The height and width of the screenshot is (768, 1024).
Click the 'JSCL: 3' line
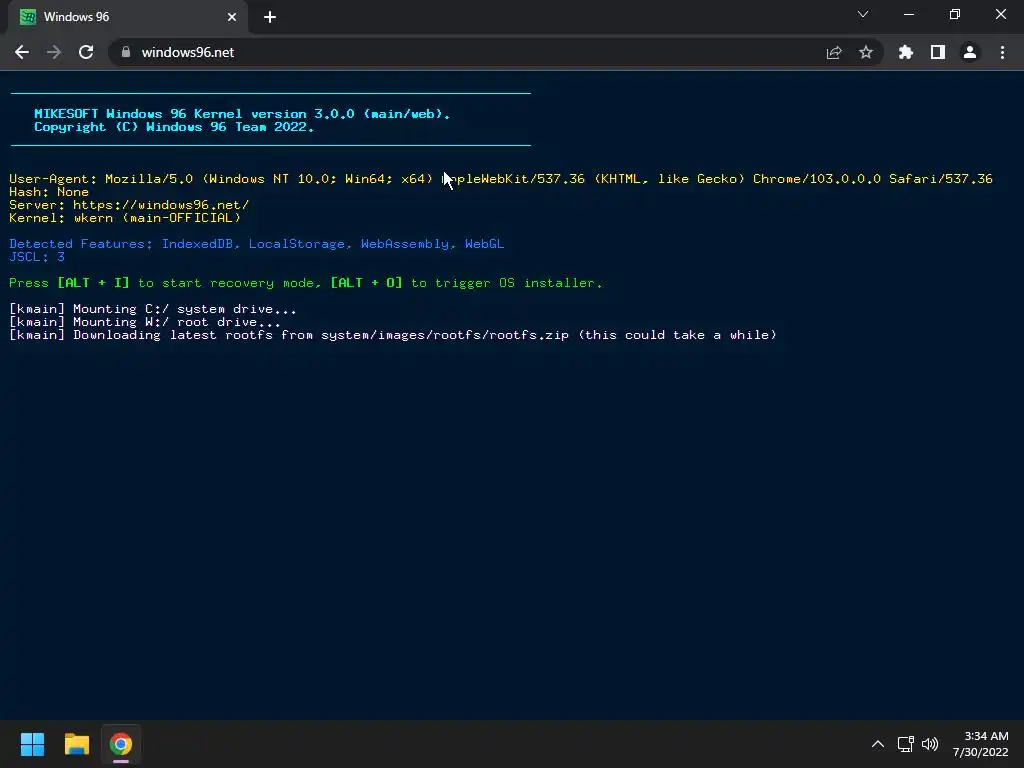pyautogui.click(x=37, y=257)
